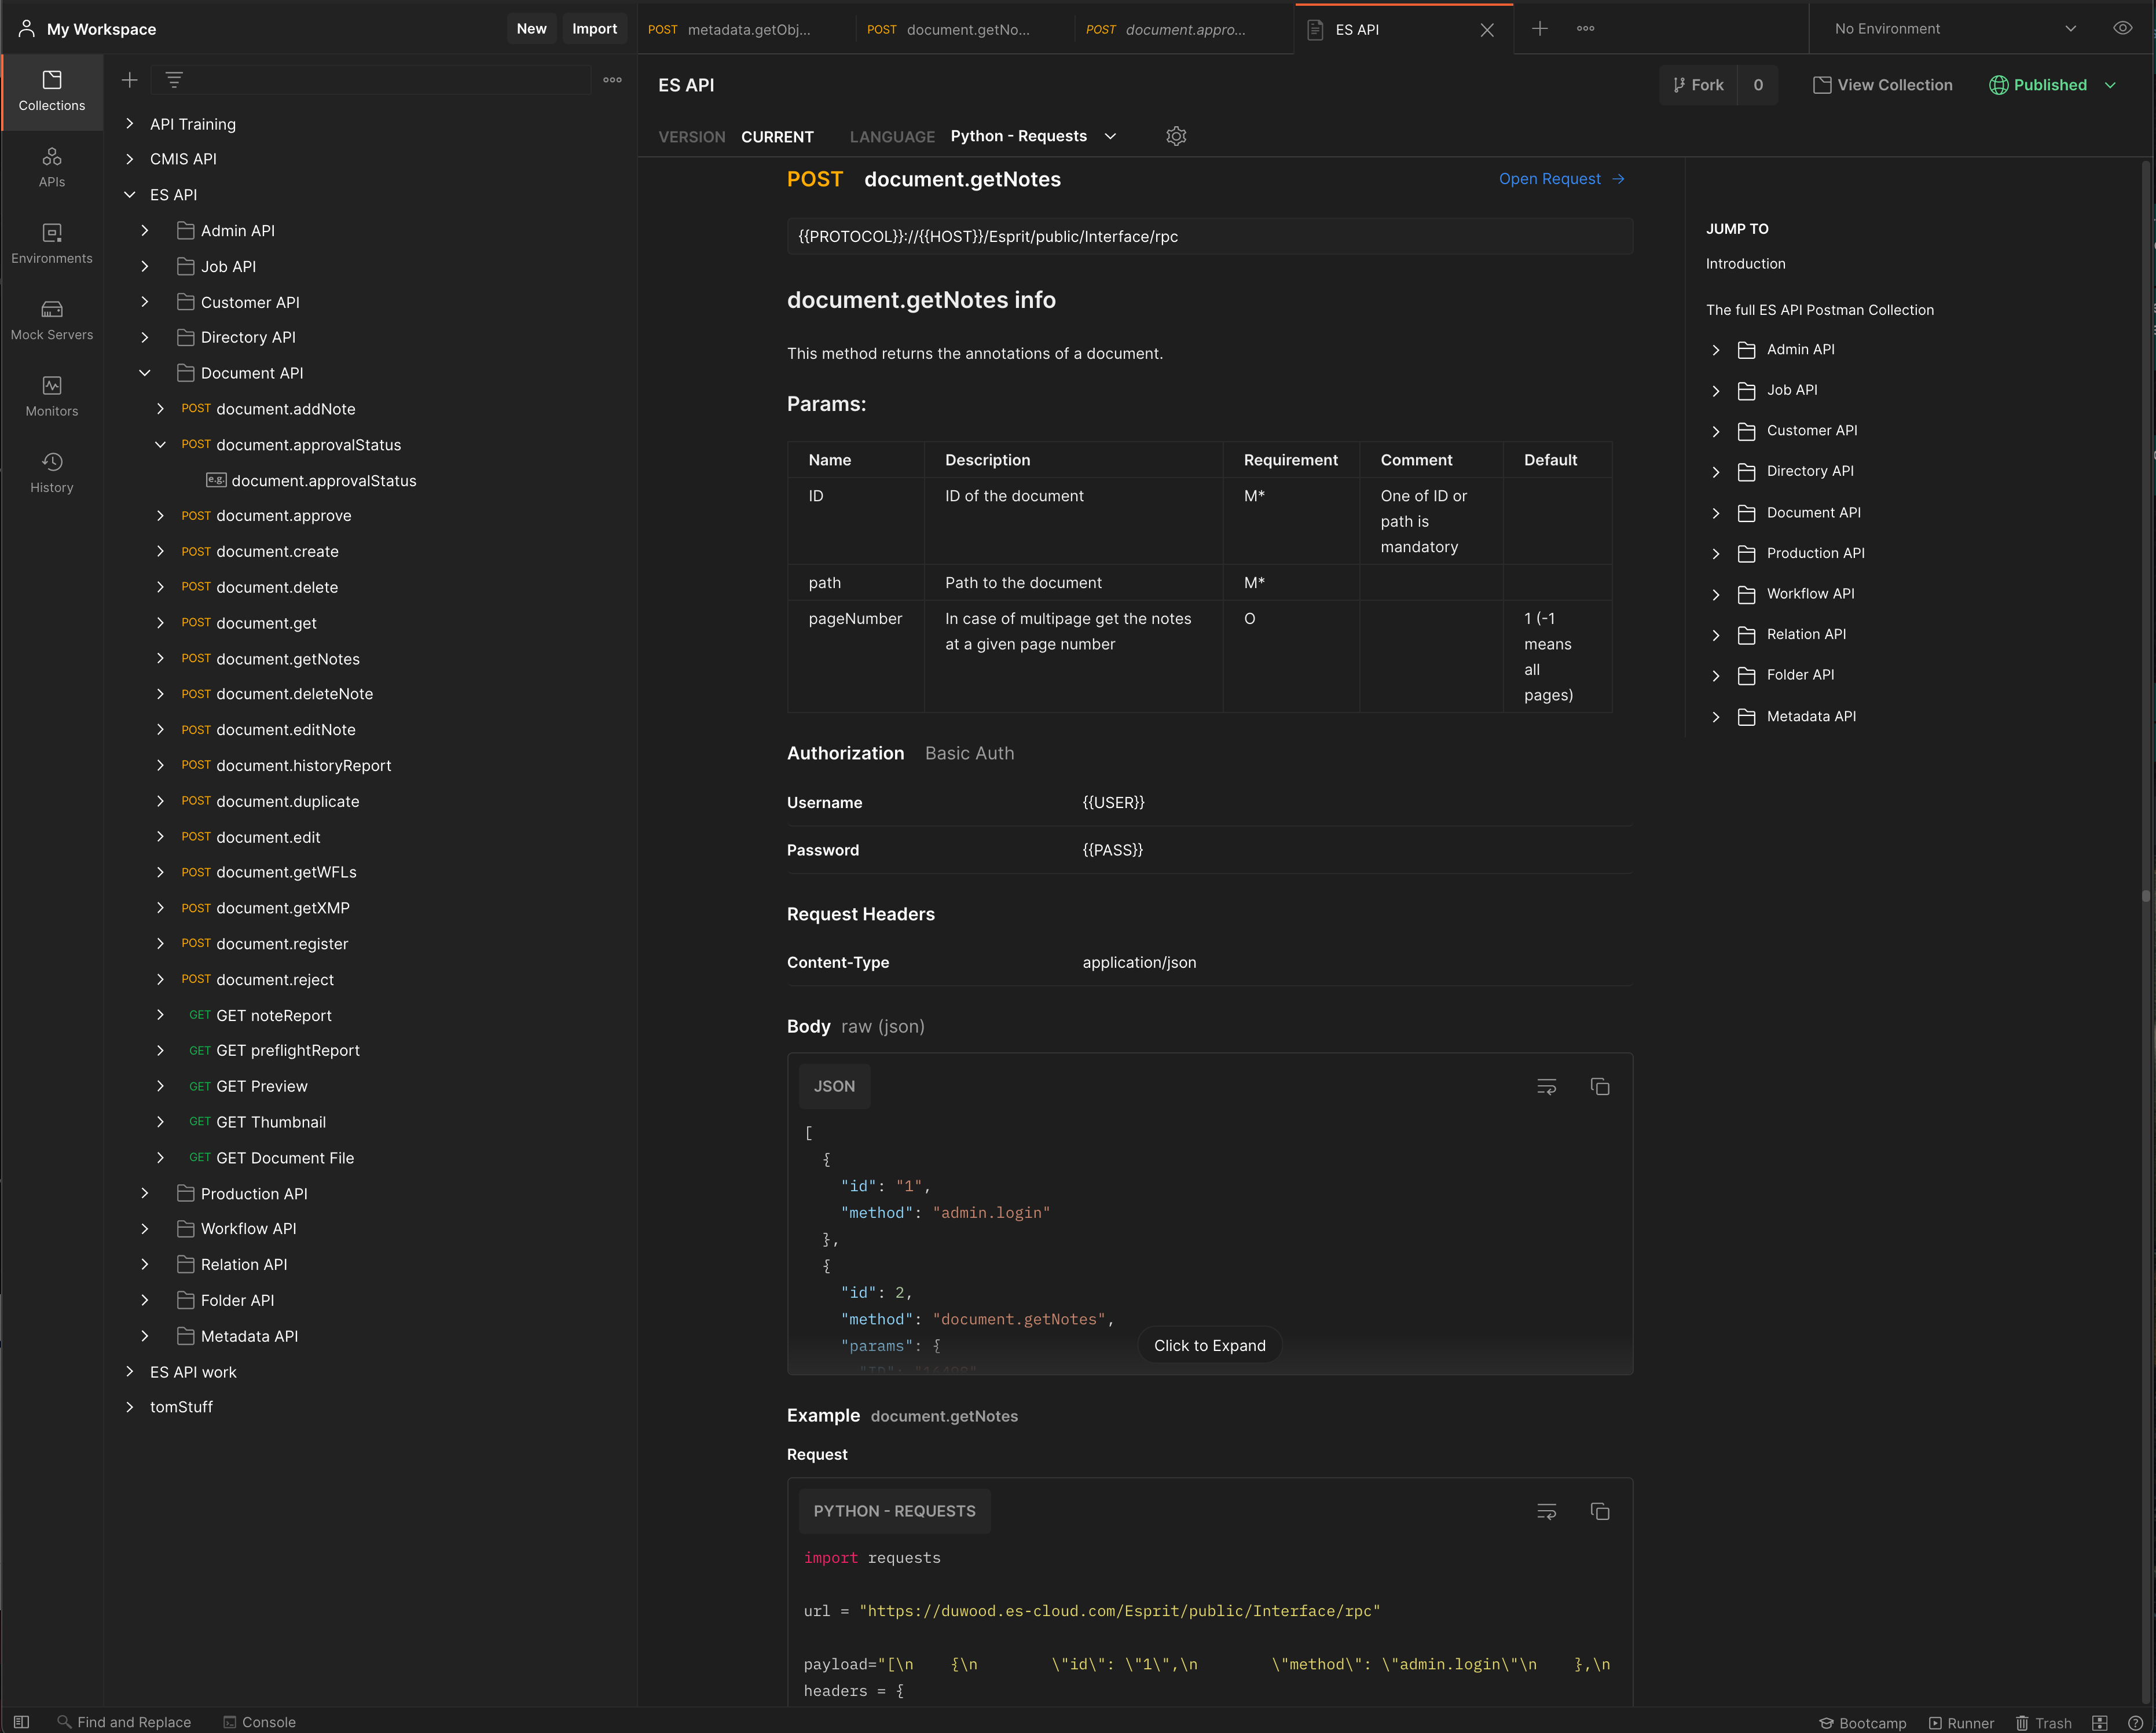Open Trash from status bar
The height and width of the screenshot is (1733, 2156).
click(x=2043, y=1722)
